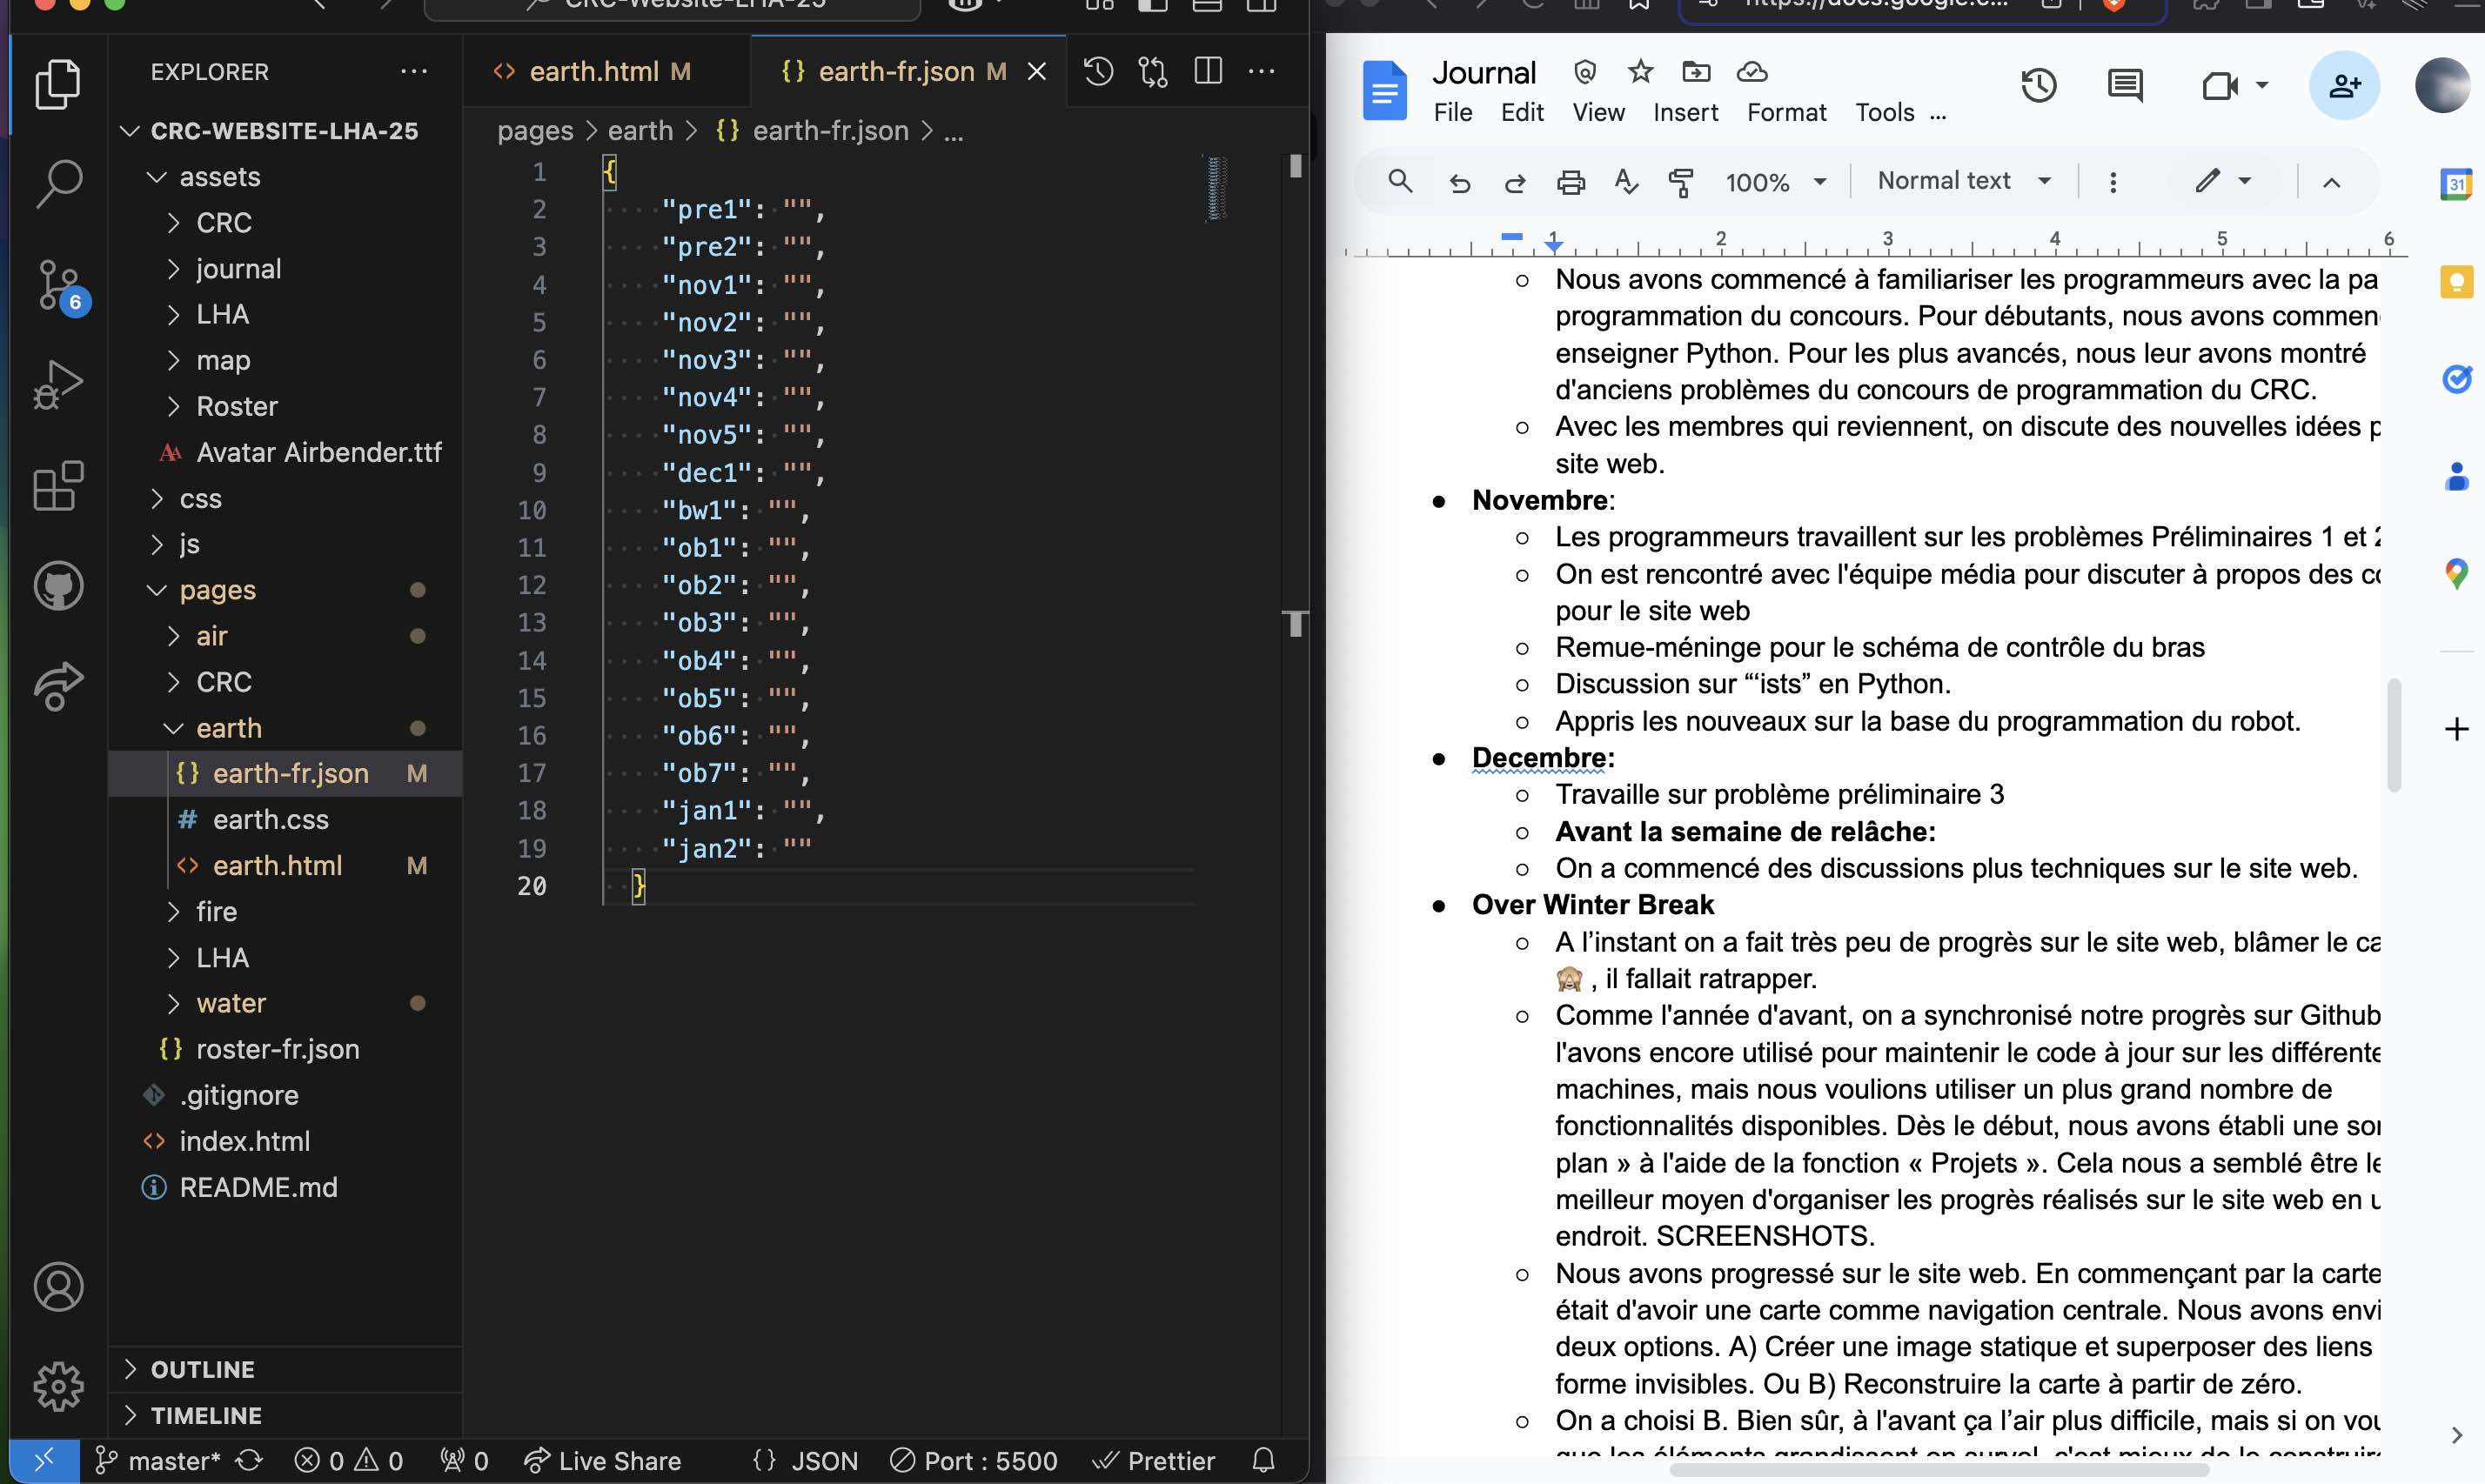Select the paint format tool in Docs
Screen dimensions: 2485x1484
1680,181
